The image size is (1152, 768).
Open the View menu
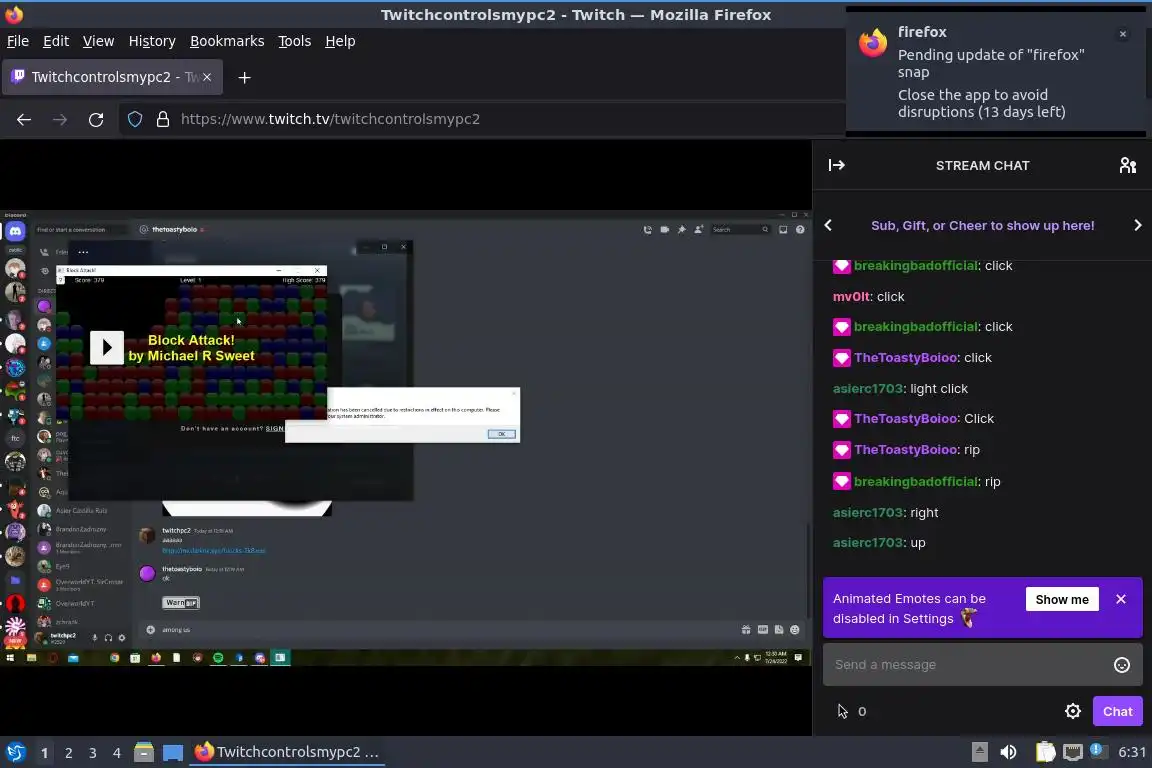98,41
